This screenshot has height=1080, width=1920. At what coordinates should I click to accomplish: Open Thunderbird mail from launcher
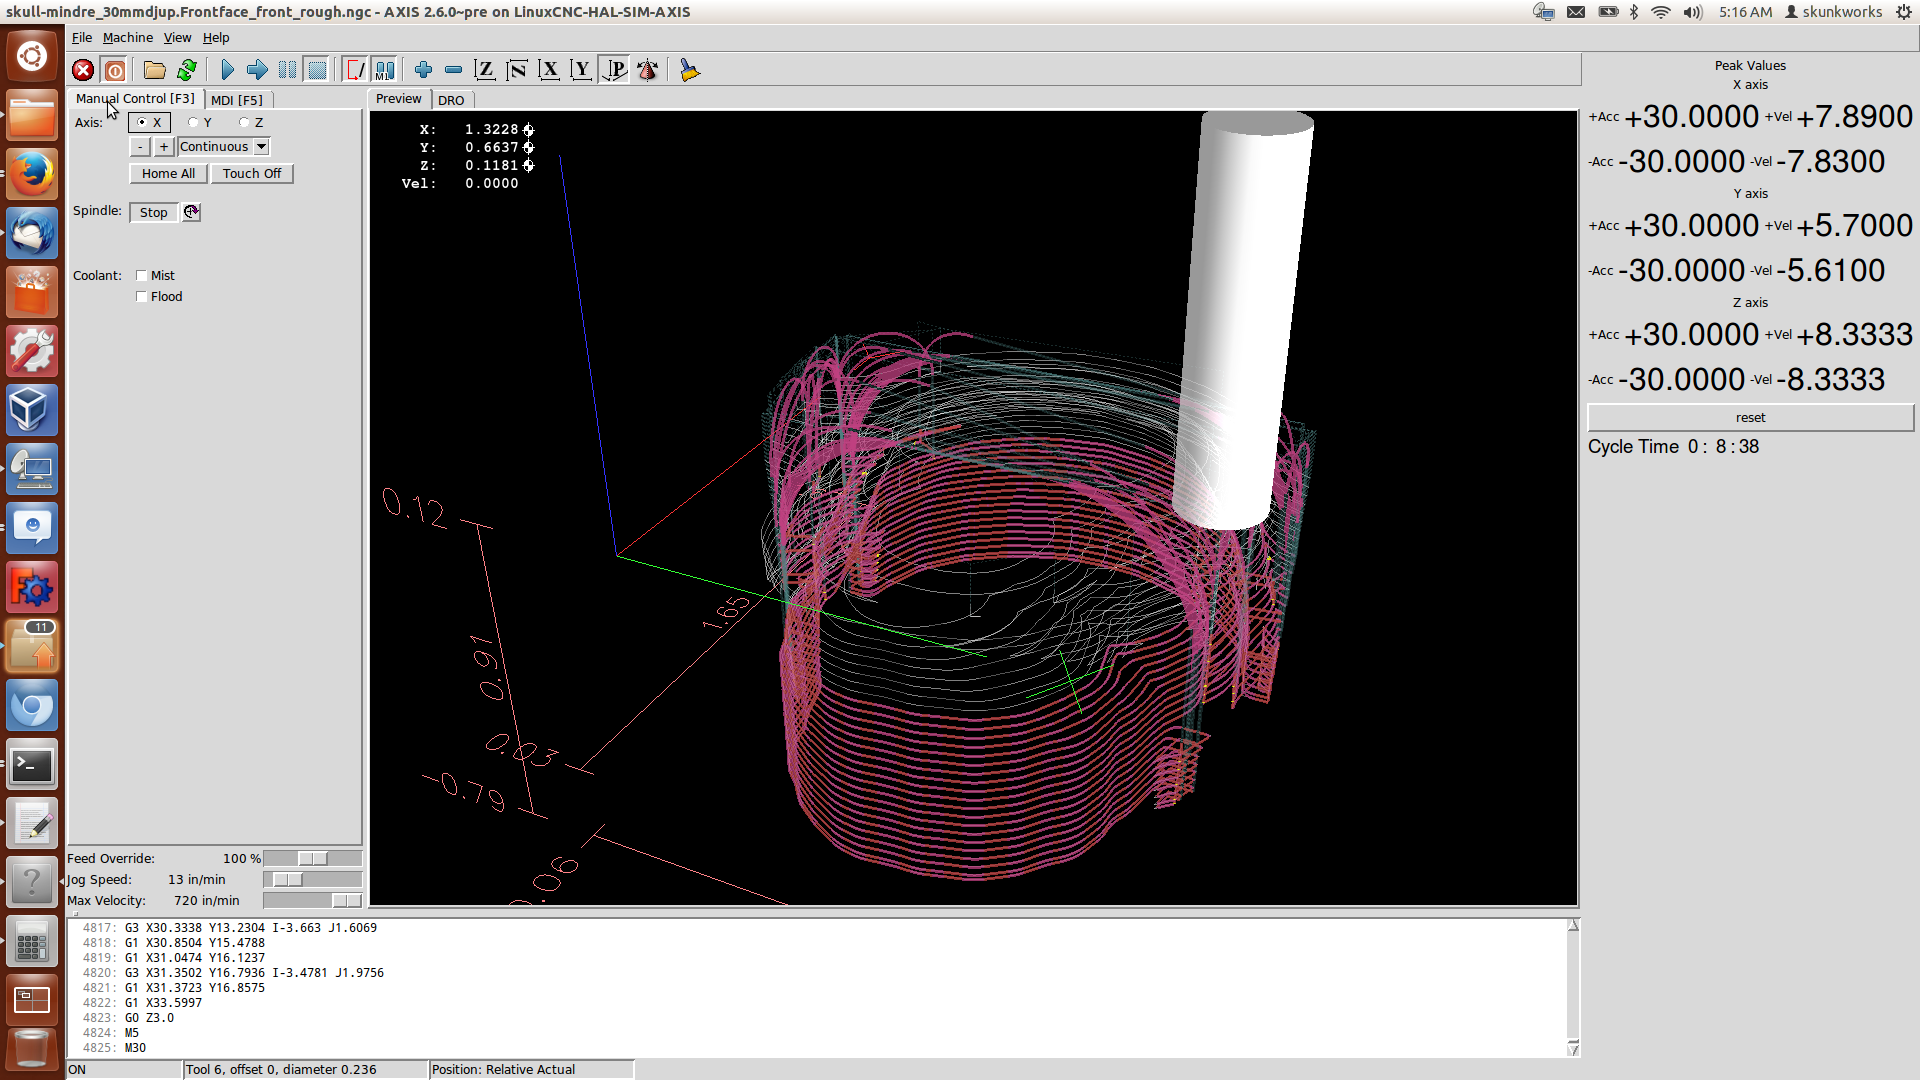coord(32,233)
